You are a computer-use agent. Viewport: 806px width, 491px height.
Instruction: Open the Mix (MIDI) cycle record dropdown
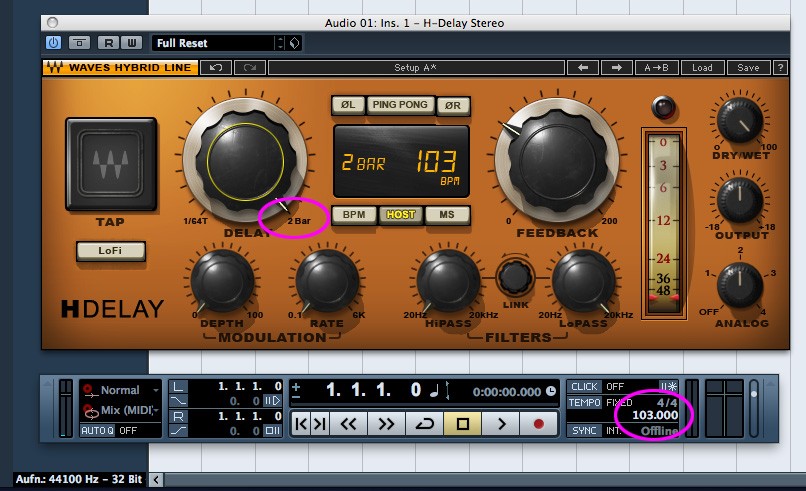click(121, 410)
